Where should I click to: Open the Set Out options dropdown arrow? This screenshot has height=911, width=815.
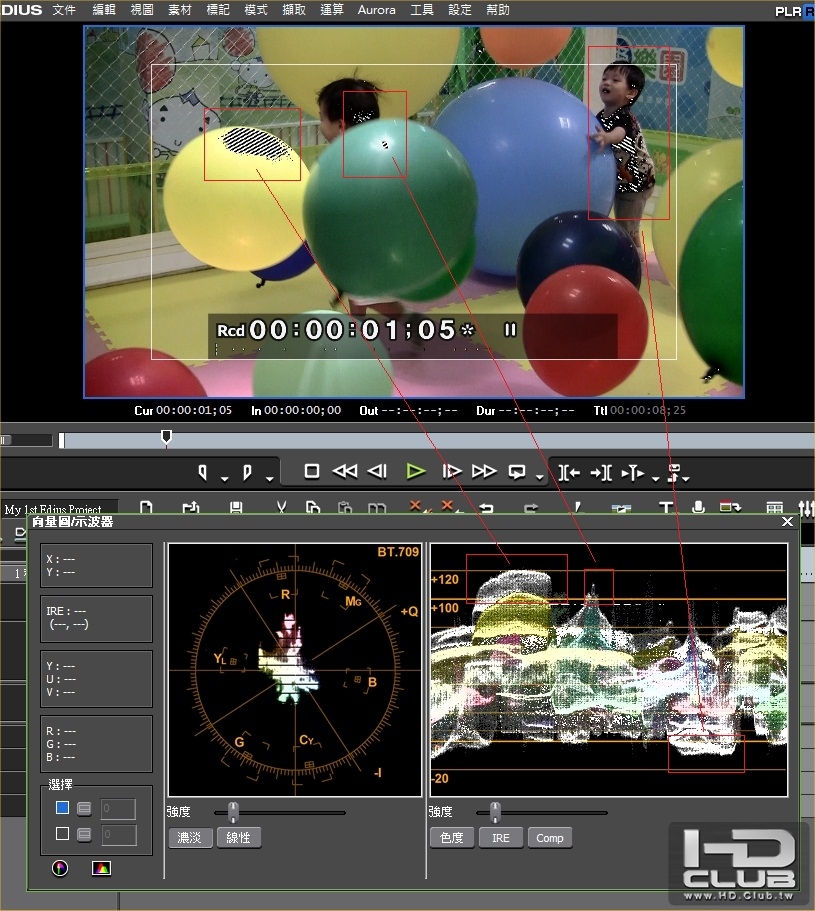pyautogui.click(x=270, y=479)
